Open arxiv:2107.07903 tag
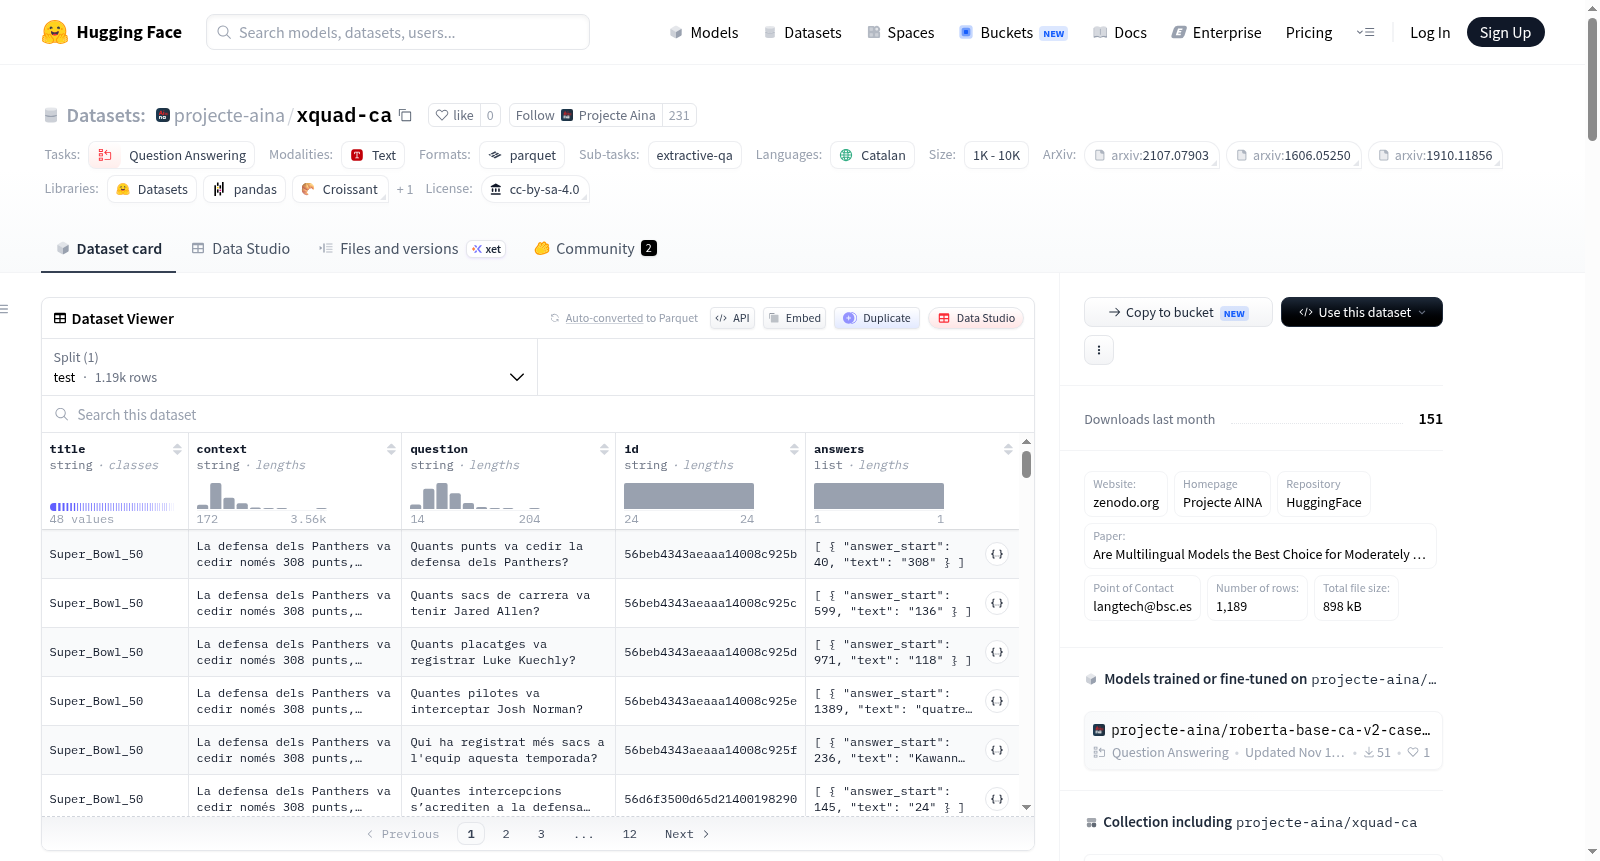Screen dimensions: 1600x861 [1151, 155]
